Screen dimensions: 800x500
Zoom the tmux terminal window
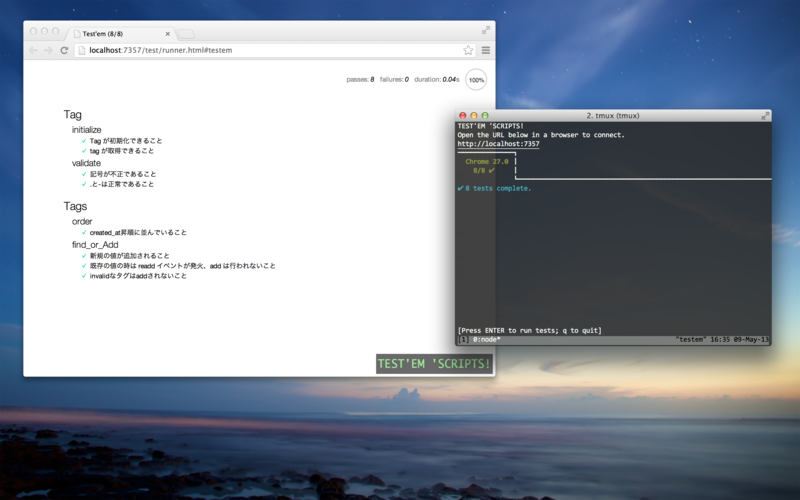(485, 116)
